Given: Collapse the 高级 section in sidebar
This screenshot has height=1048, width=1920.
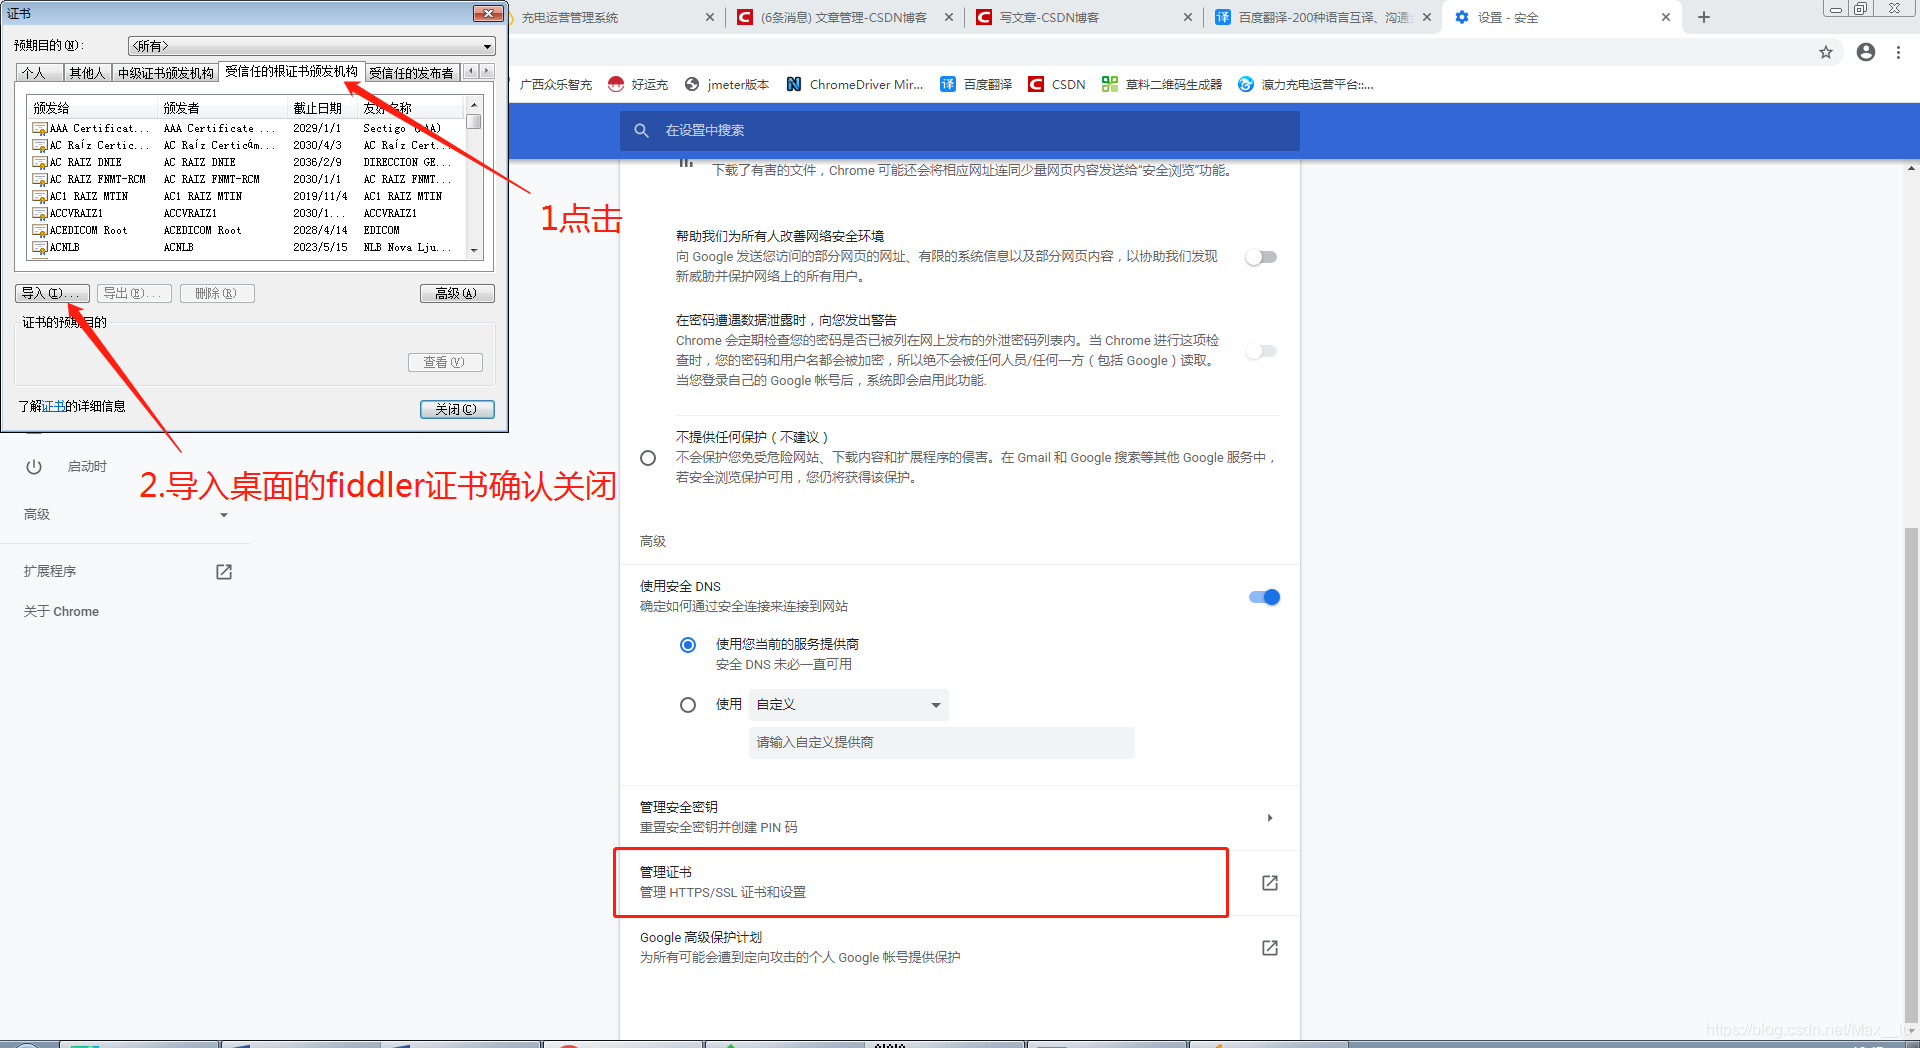Looking at the screenshot, I should point(223,515).
